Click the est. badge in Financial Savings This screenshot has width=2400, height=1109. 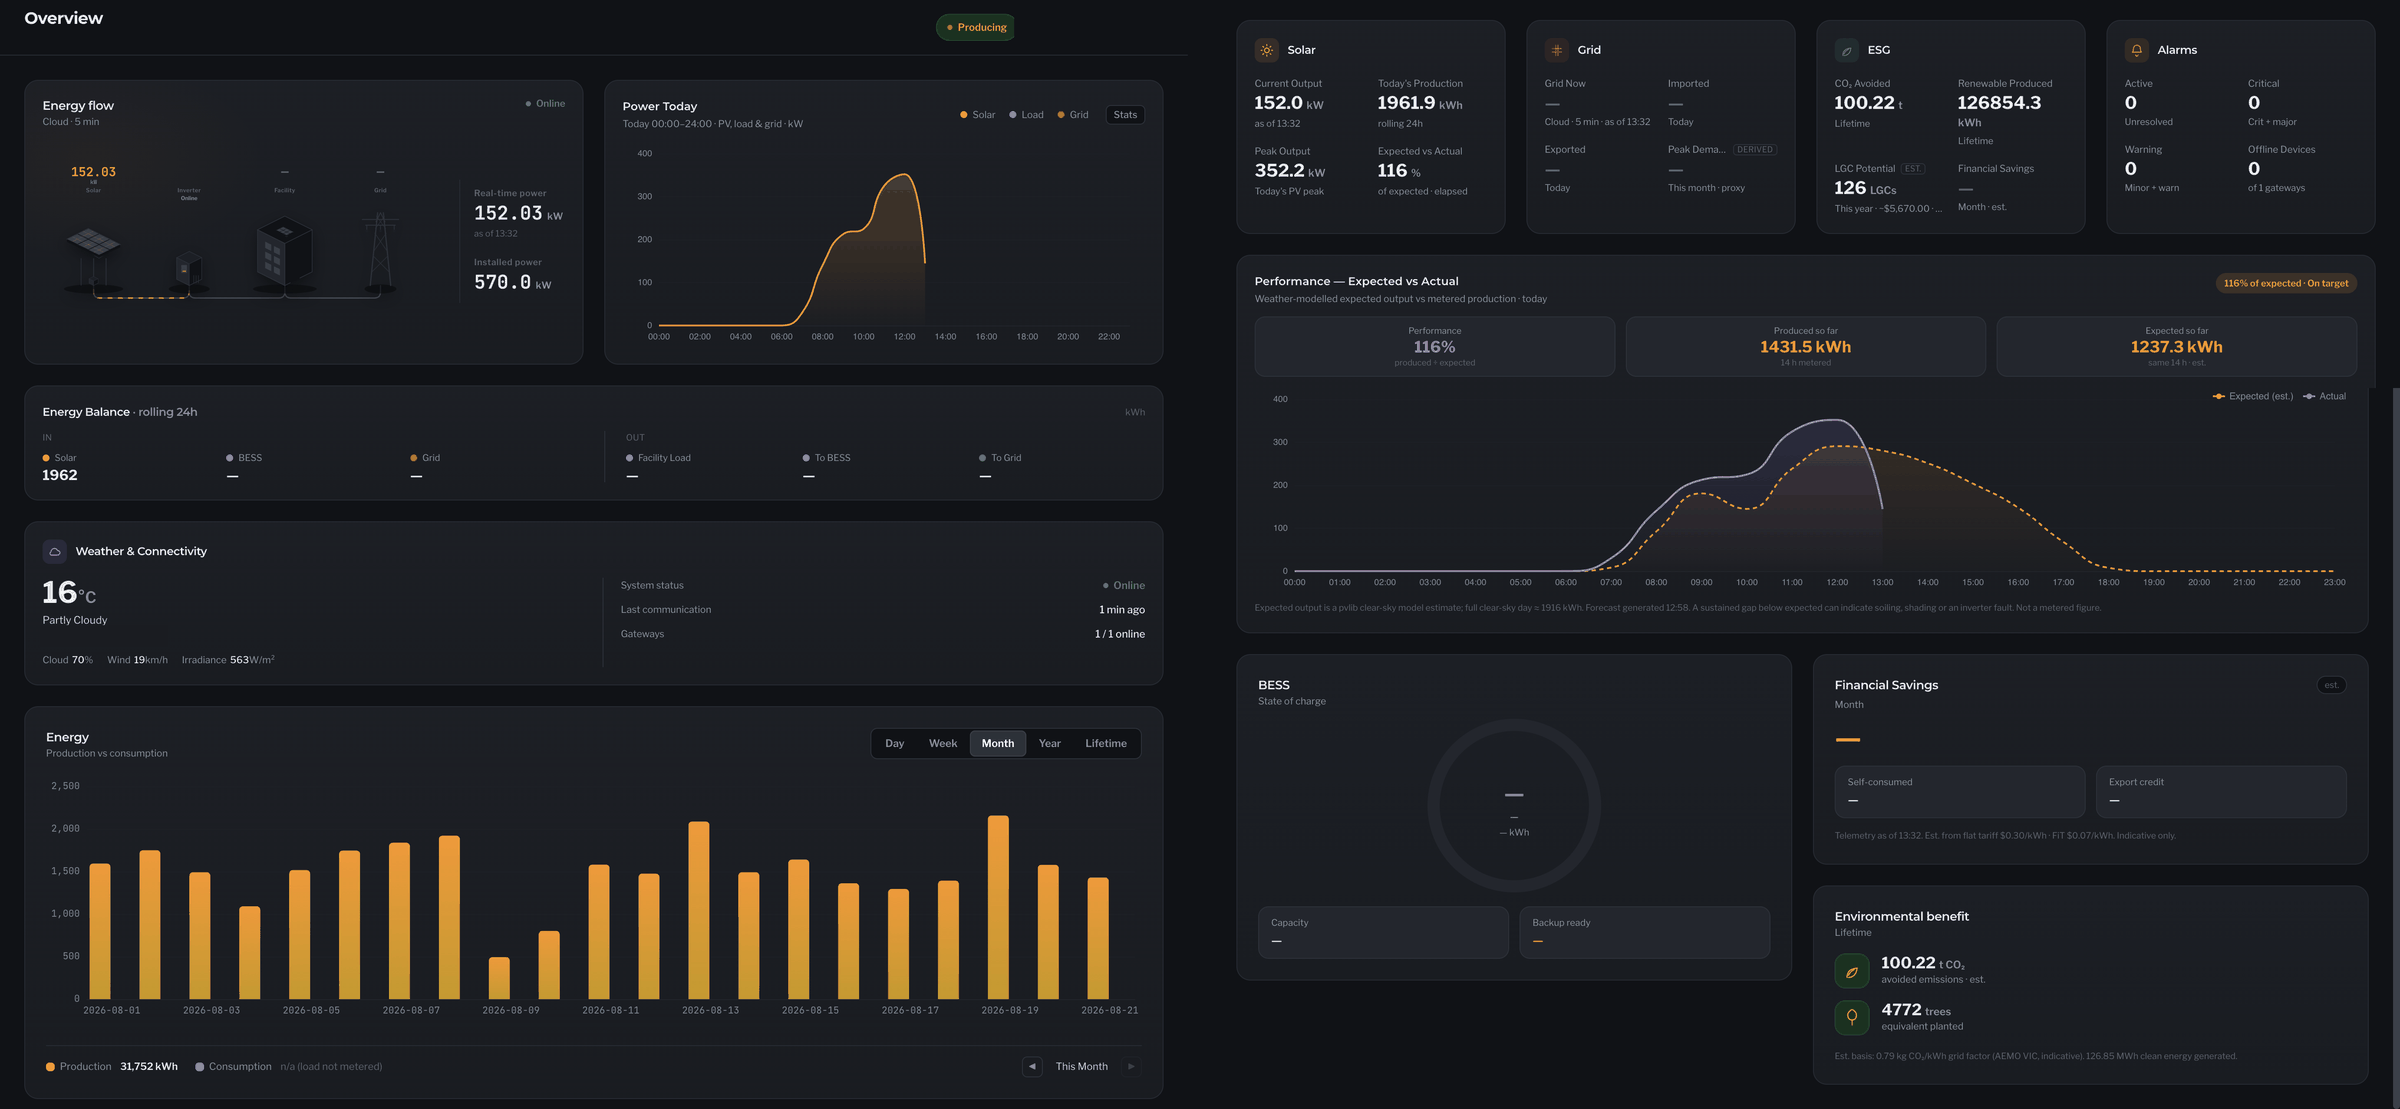2331,685
